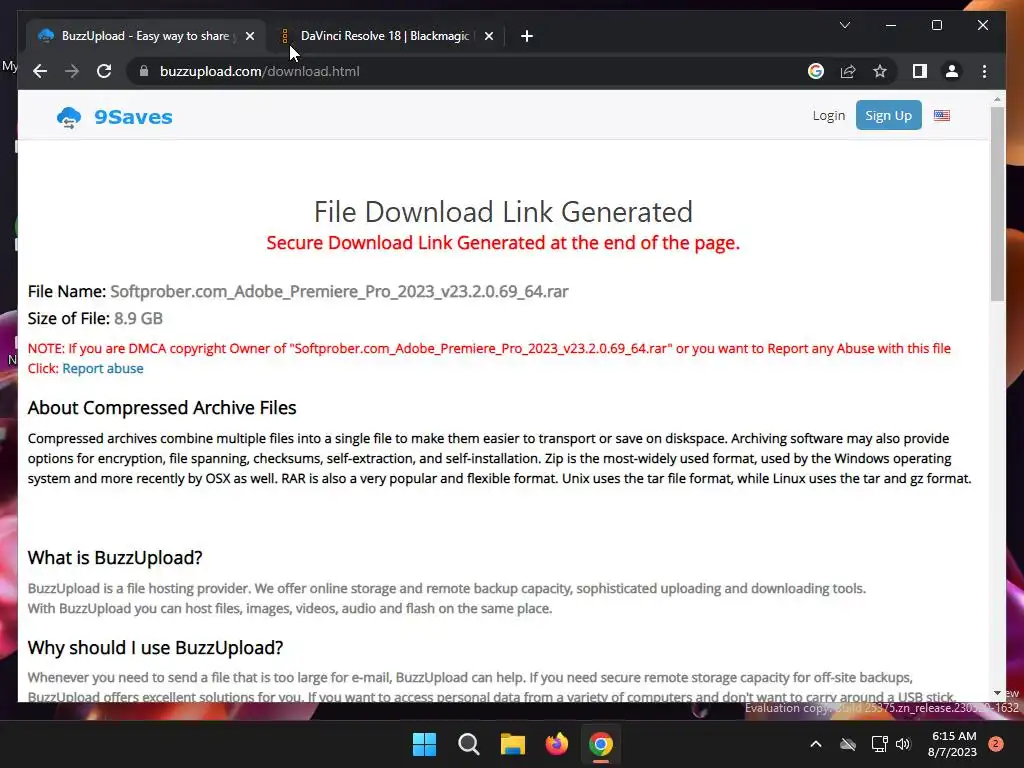This screenshot has height=768, width=1024.
Task: Click the What is BuzzUpload? heading
Action: click(115, 558)
